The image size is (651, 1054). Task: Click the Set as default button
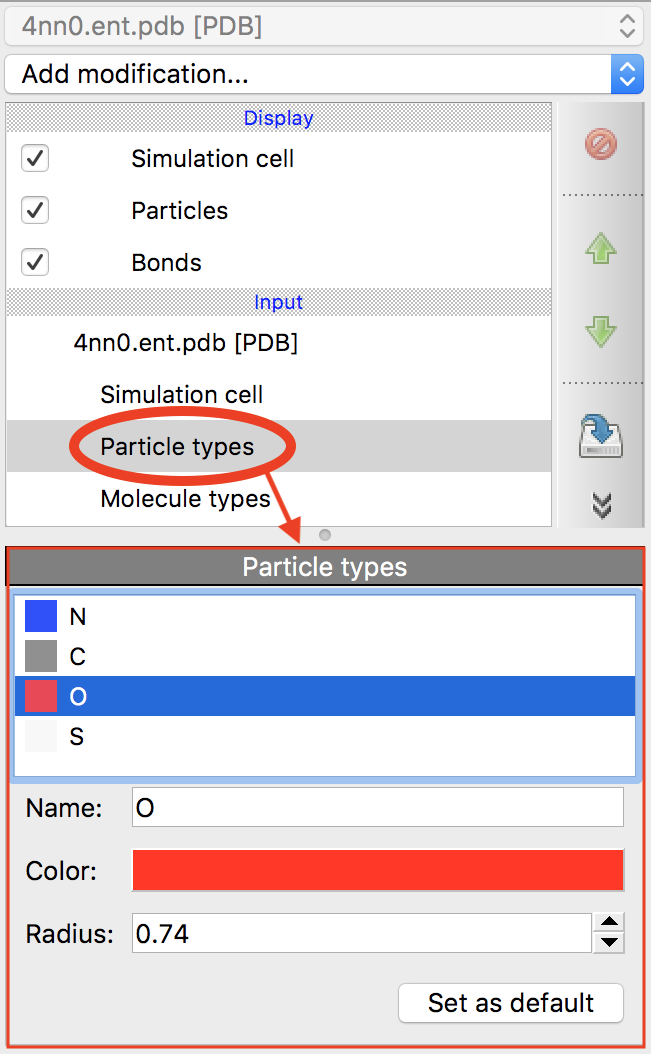click(x=510, y=1002)
